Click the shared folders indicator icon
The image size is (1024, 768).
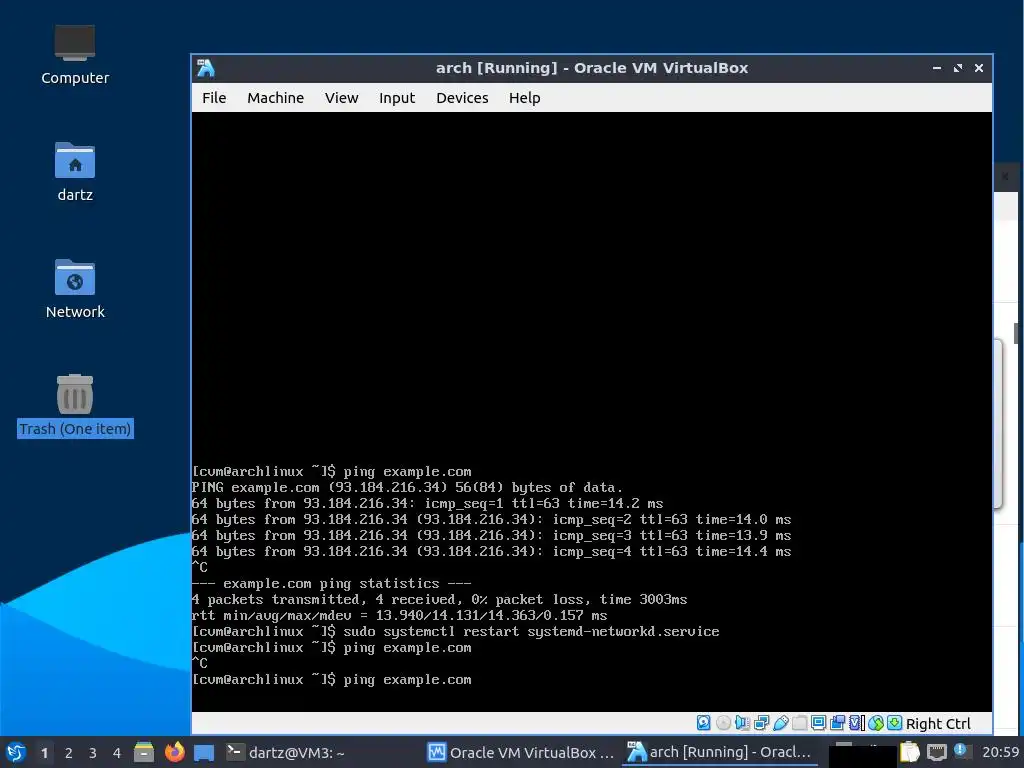click(799, 722)
